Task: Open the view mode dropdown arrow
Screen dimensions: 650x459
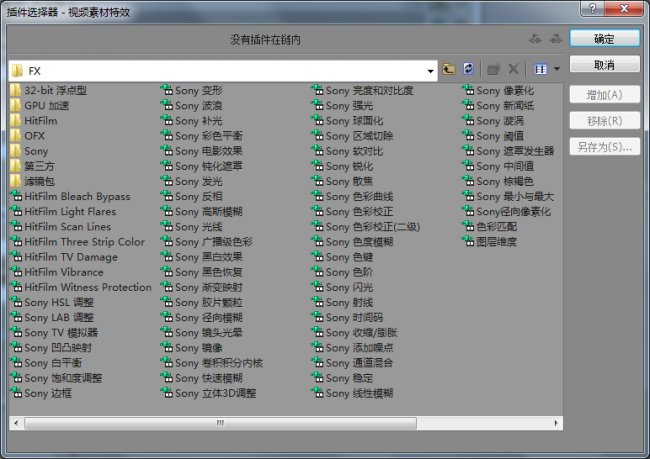Action: [x=557, y=69]
